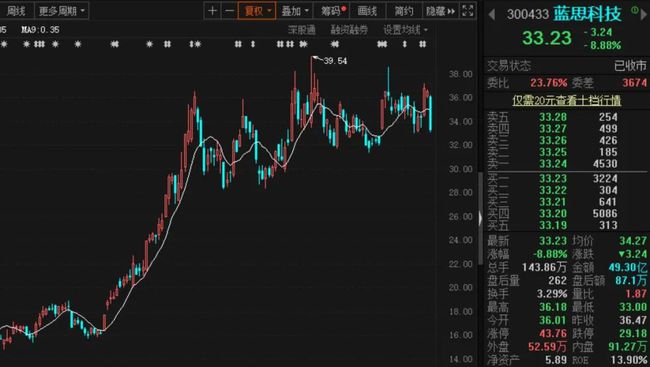Open the 更多周期 dropdown
Screen dimensions: 650x367
coord(61,11)
